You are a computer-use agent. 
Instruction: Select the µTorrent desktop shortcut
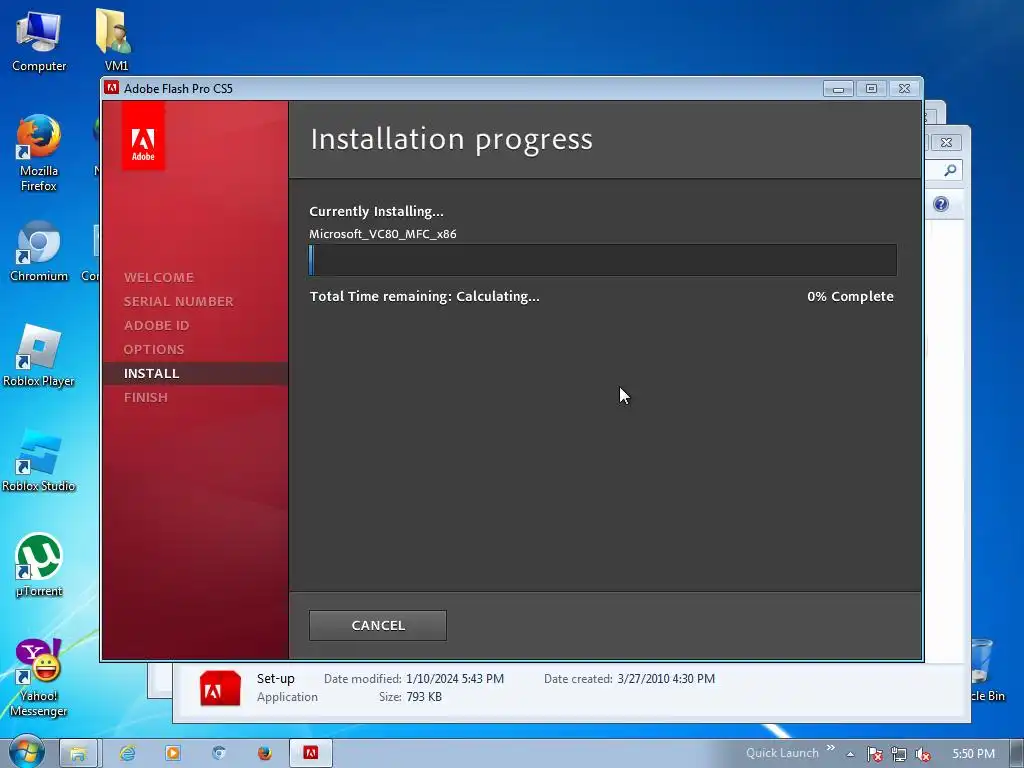tap(39, 566)
